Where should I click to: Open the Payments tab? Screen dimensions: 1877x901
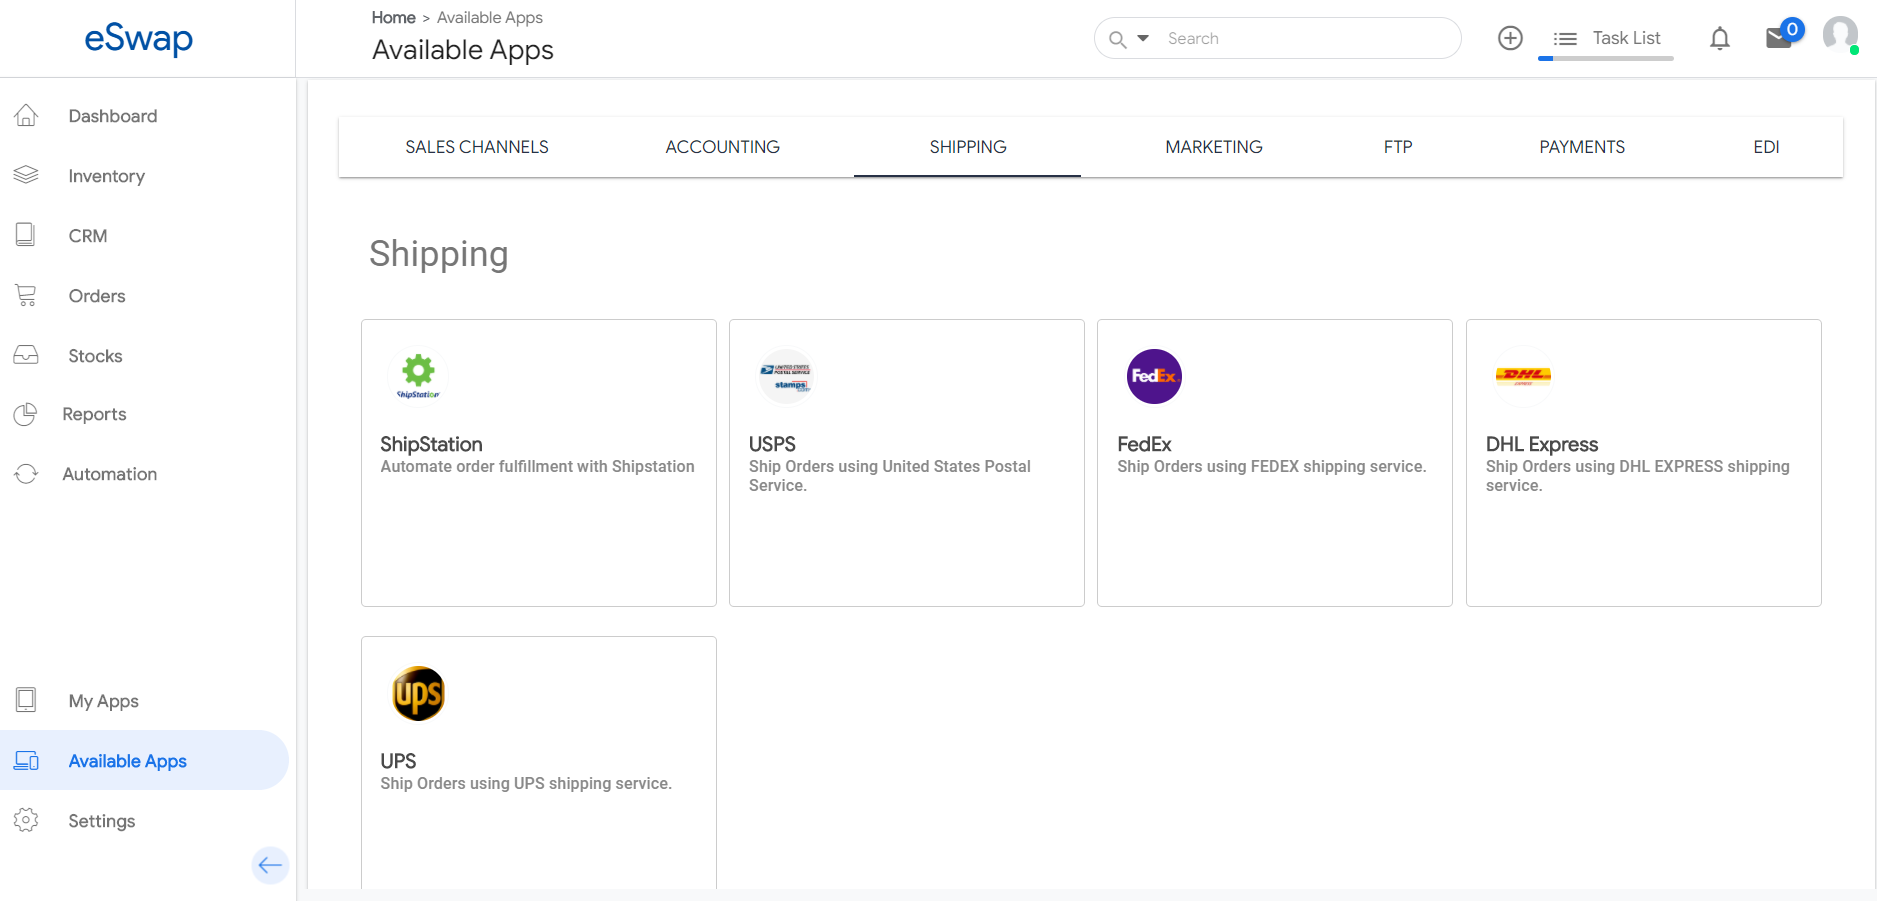(1582, 147)
